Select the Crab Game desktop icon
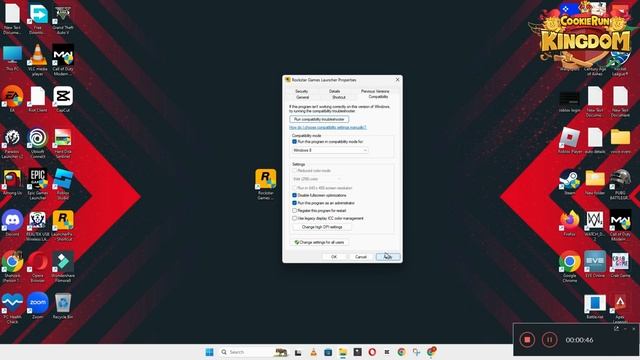 620,264
